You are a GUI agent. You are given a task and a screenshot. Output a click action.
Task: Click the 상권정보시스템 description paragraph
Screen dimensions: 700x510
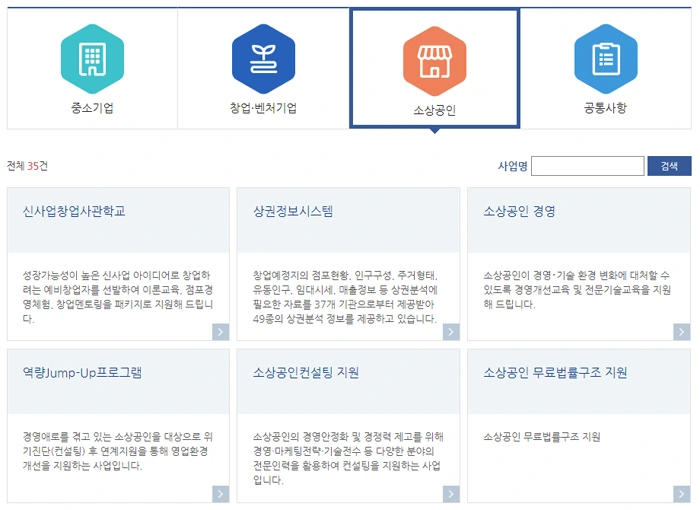(345, 297)
